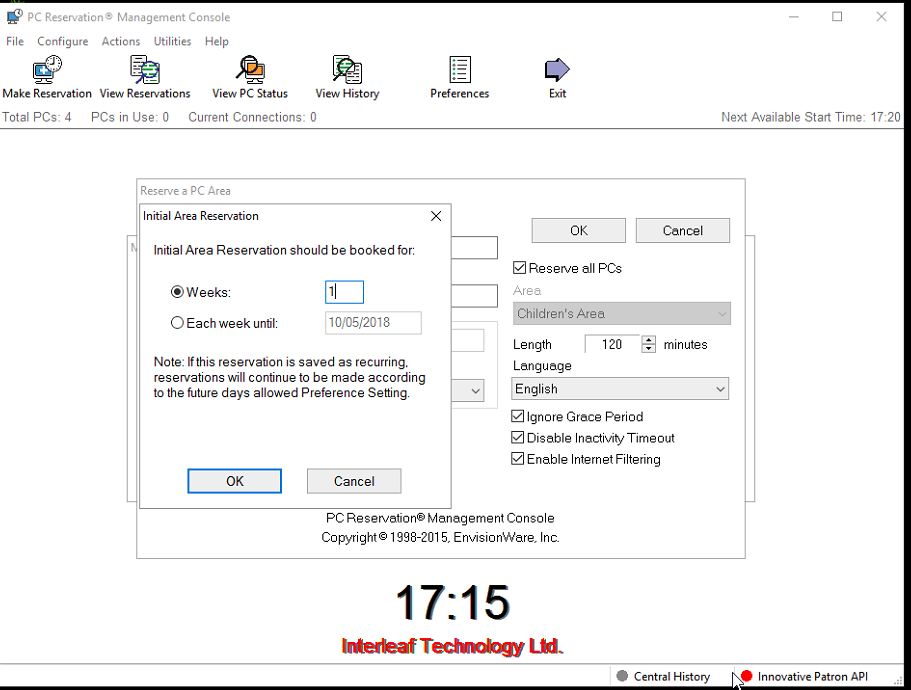
Task: Open the Children's Area dropdown
Action: click(x=622, y=314)
